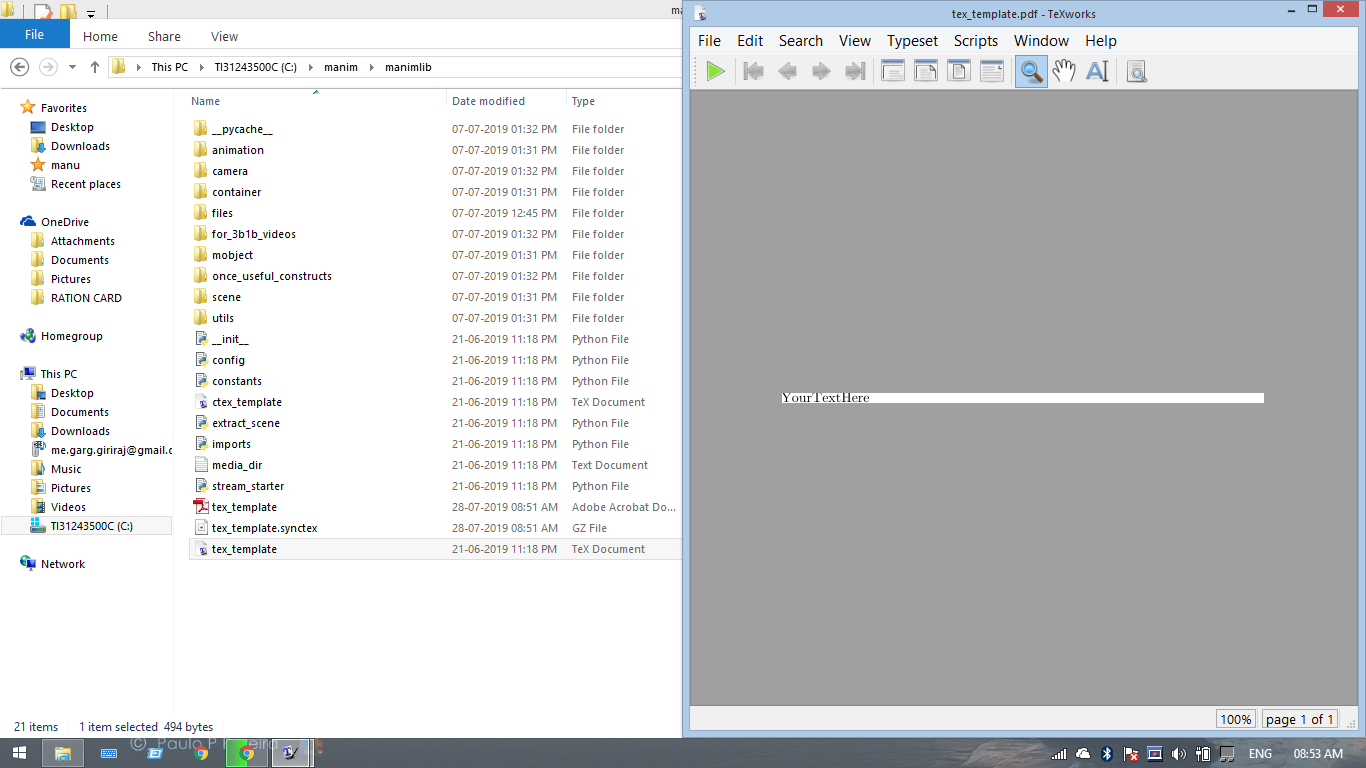Click File Explorer taskbar icon
This screenshot has width=1366, height=768.
point(62,753)
